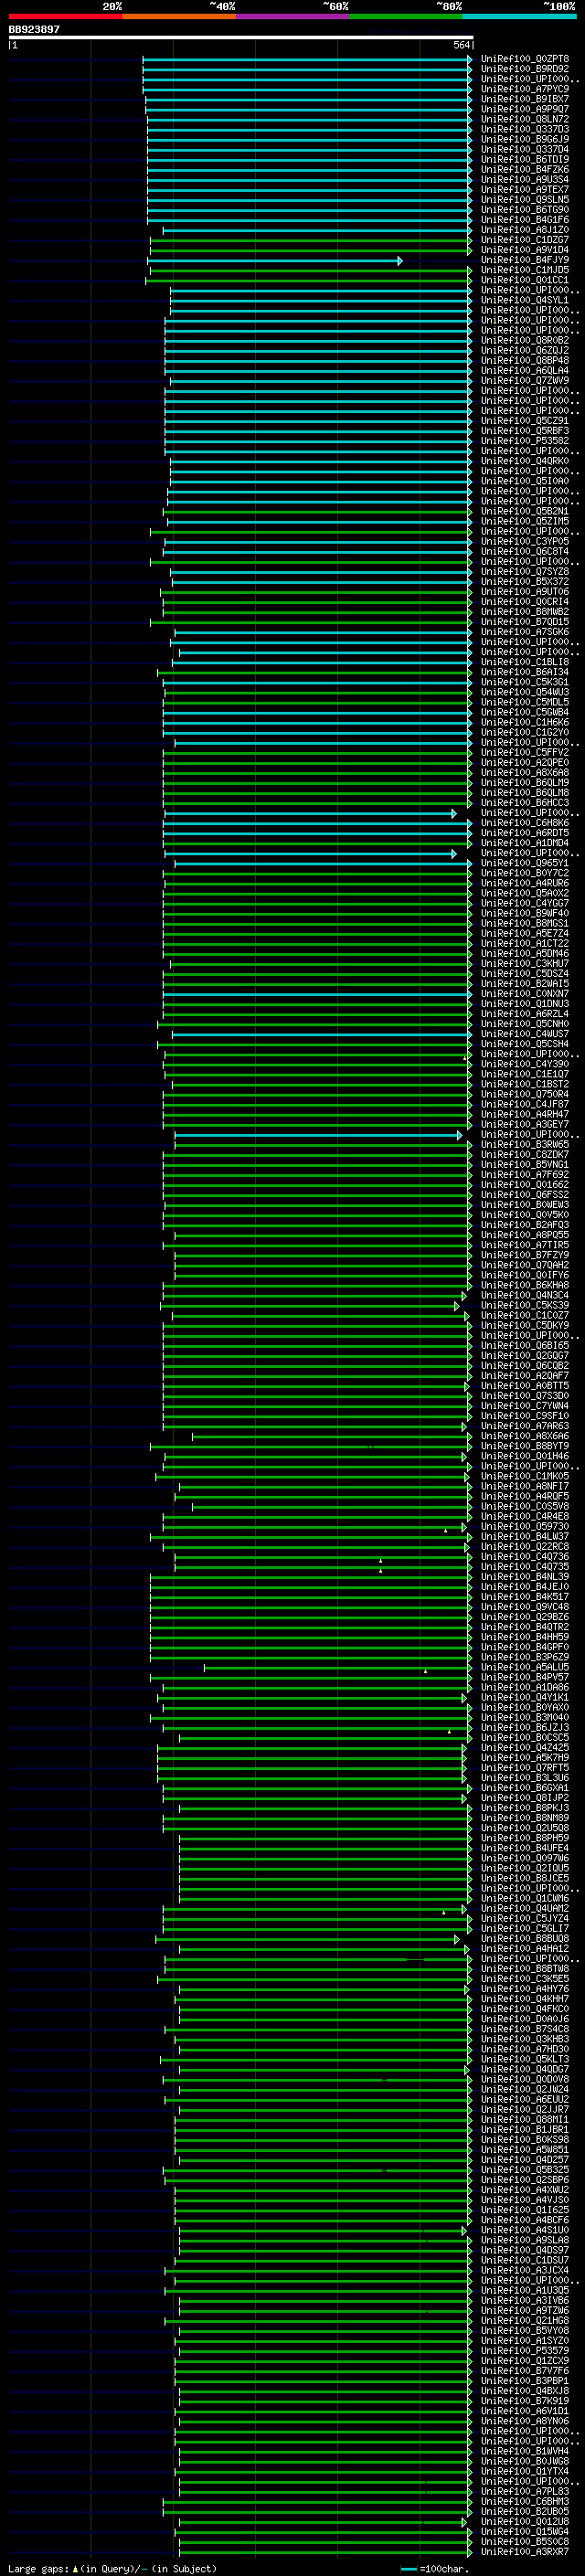The image size is (585, 2576).
Task: Click the hit label UniRef100_C7YWN4
Action: 525,1405
